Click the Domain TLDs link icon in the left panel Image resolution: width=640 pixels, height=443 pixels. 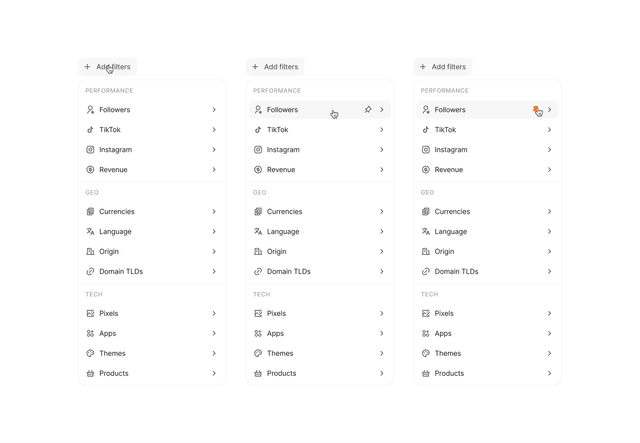point(90,272)
